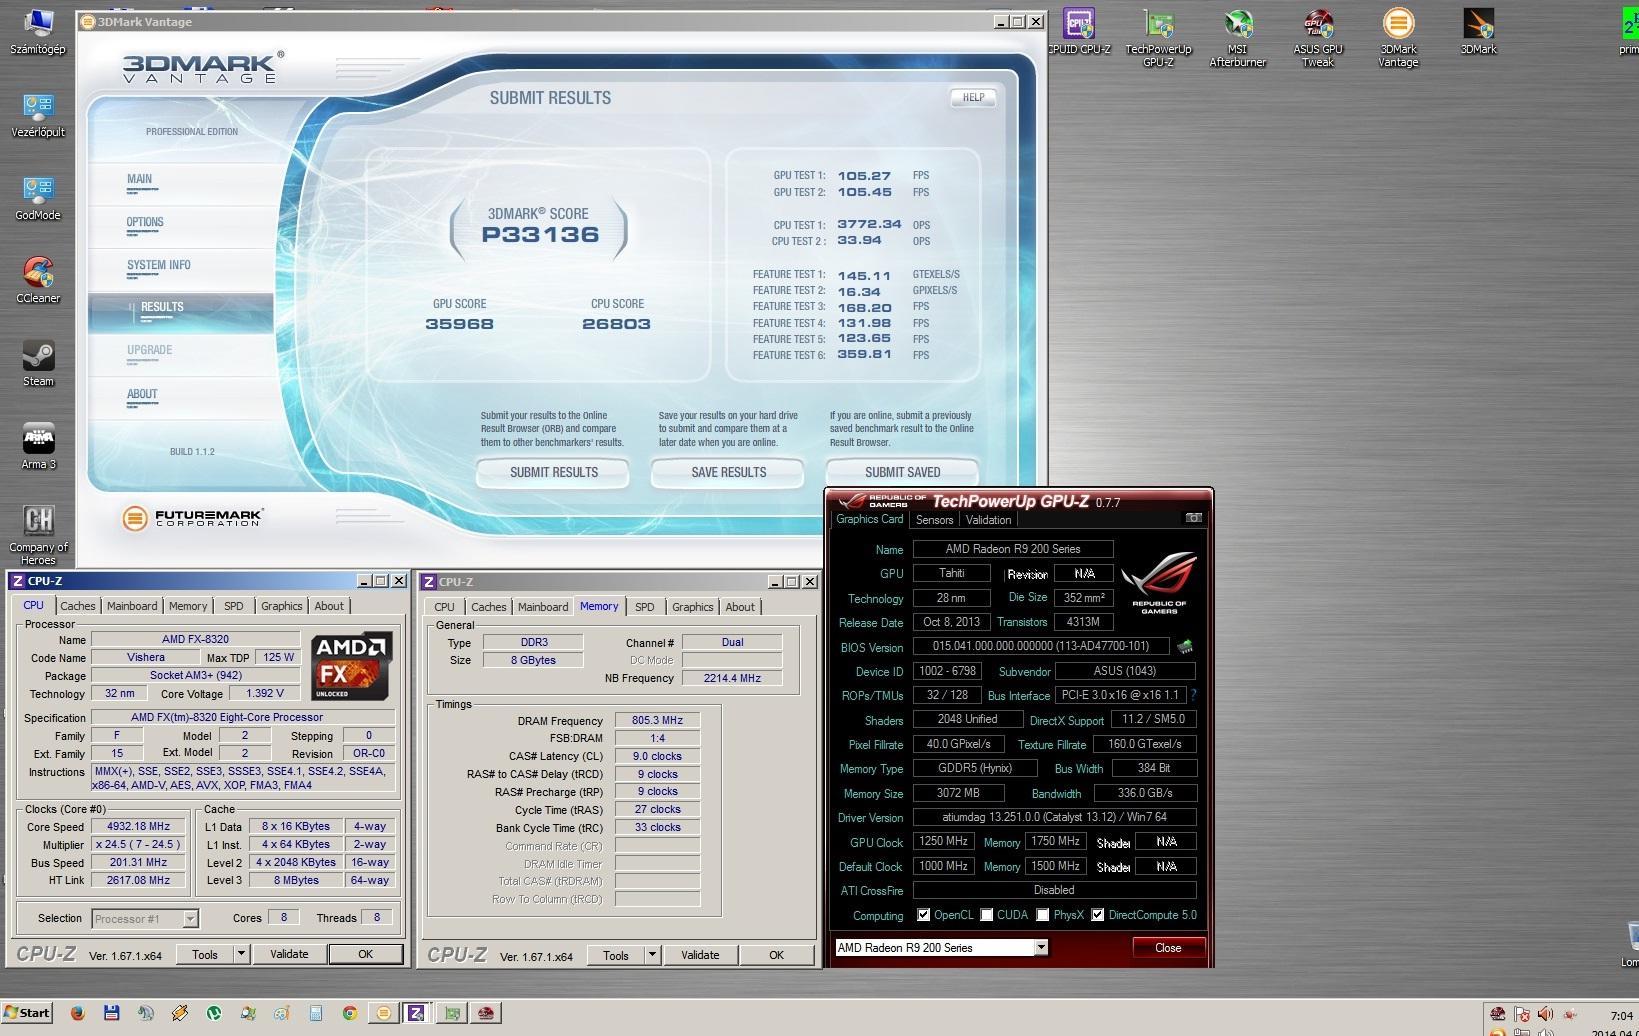Toggle the DirectCompute 5.0 checkbox
The width and height of the screenshot is (1639, 1036).
coord(1098,915)
